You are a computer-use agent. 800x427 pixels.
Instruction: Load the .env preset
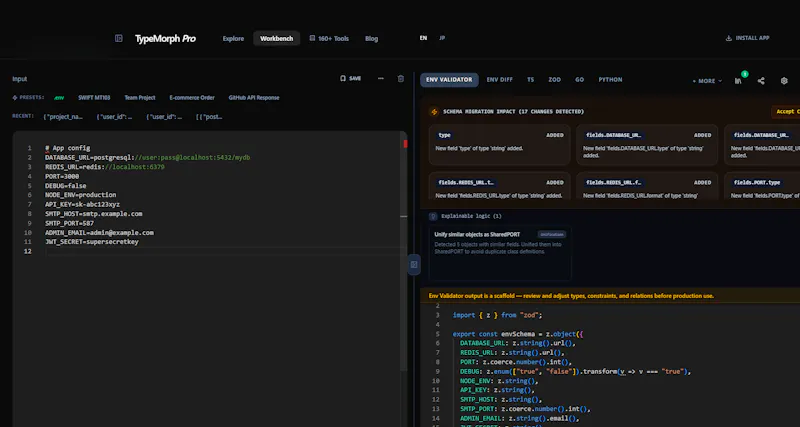59,97
